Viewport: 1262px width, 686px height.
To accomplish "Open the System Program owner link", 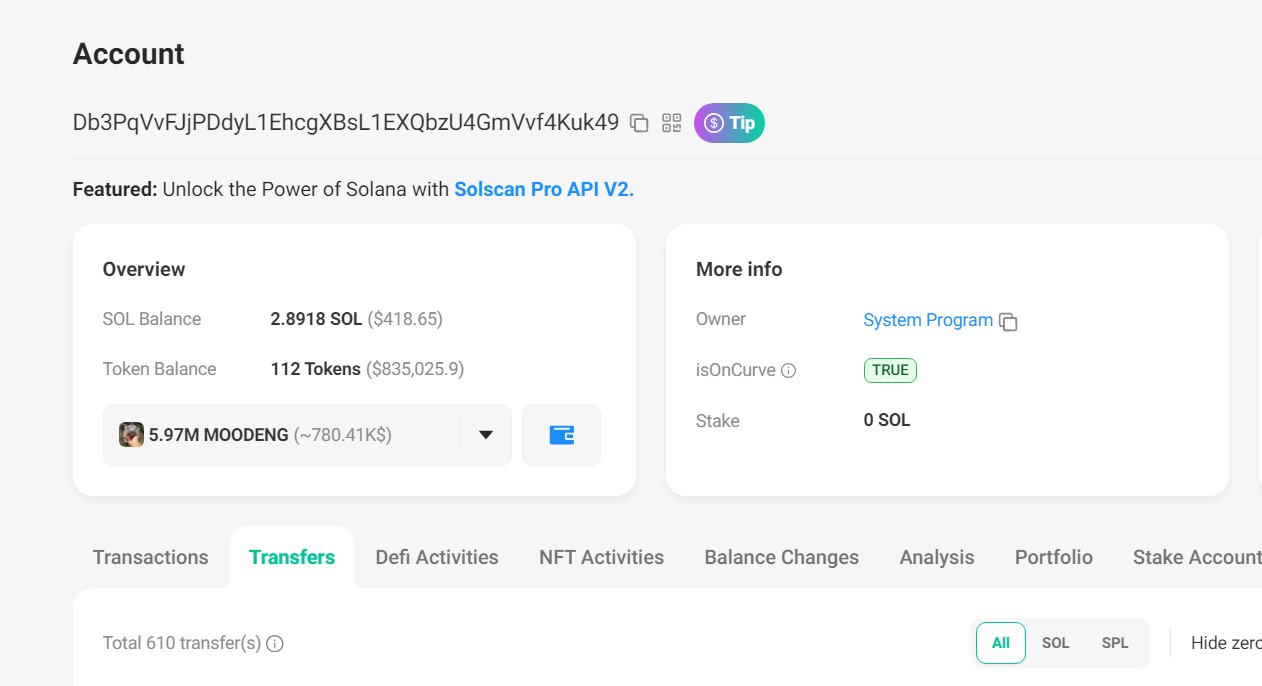I will [x=927, y=320].
